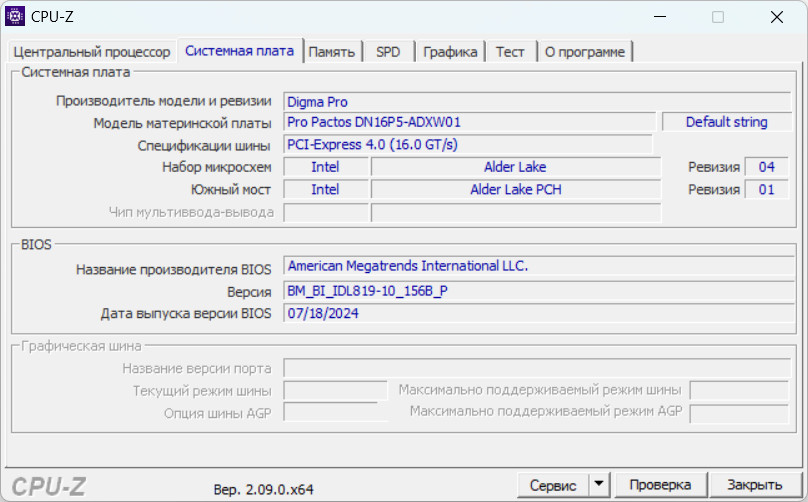Screen dimensions: 808x502
Task: Click the Вер. 2.09.0.x64 version text
Action: 263,489
